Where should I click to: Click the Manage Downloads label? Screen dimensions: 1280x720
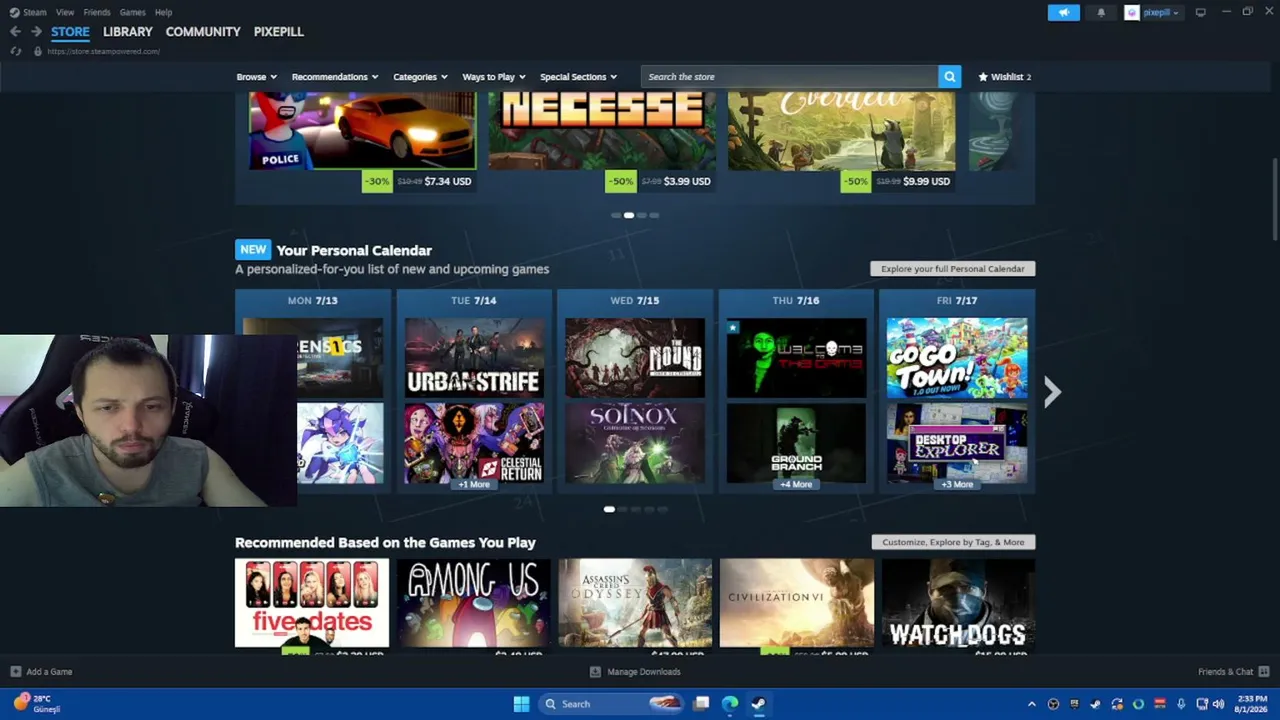coord(644,672)
